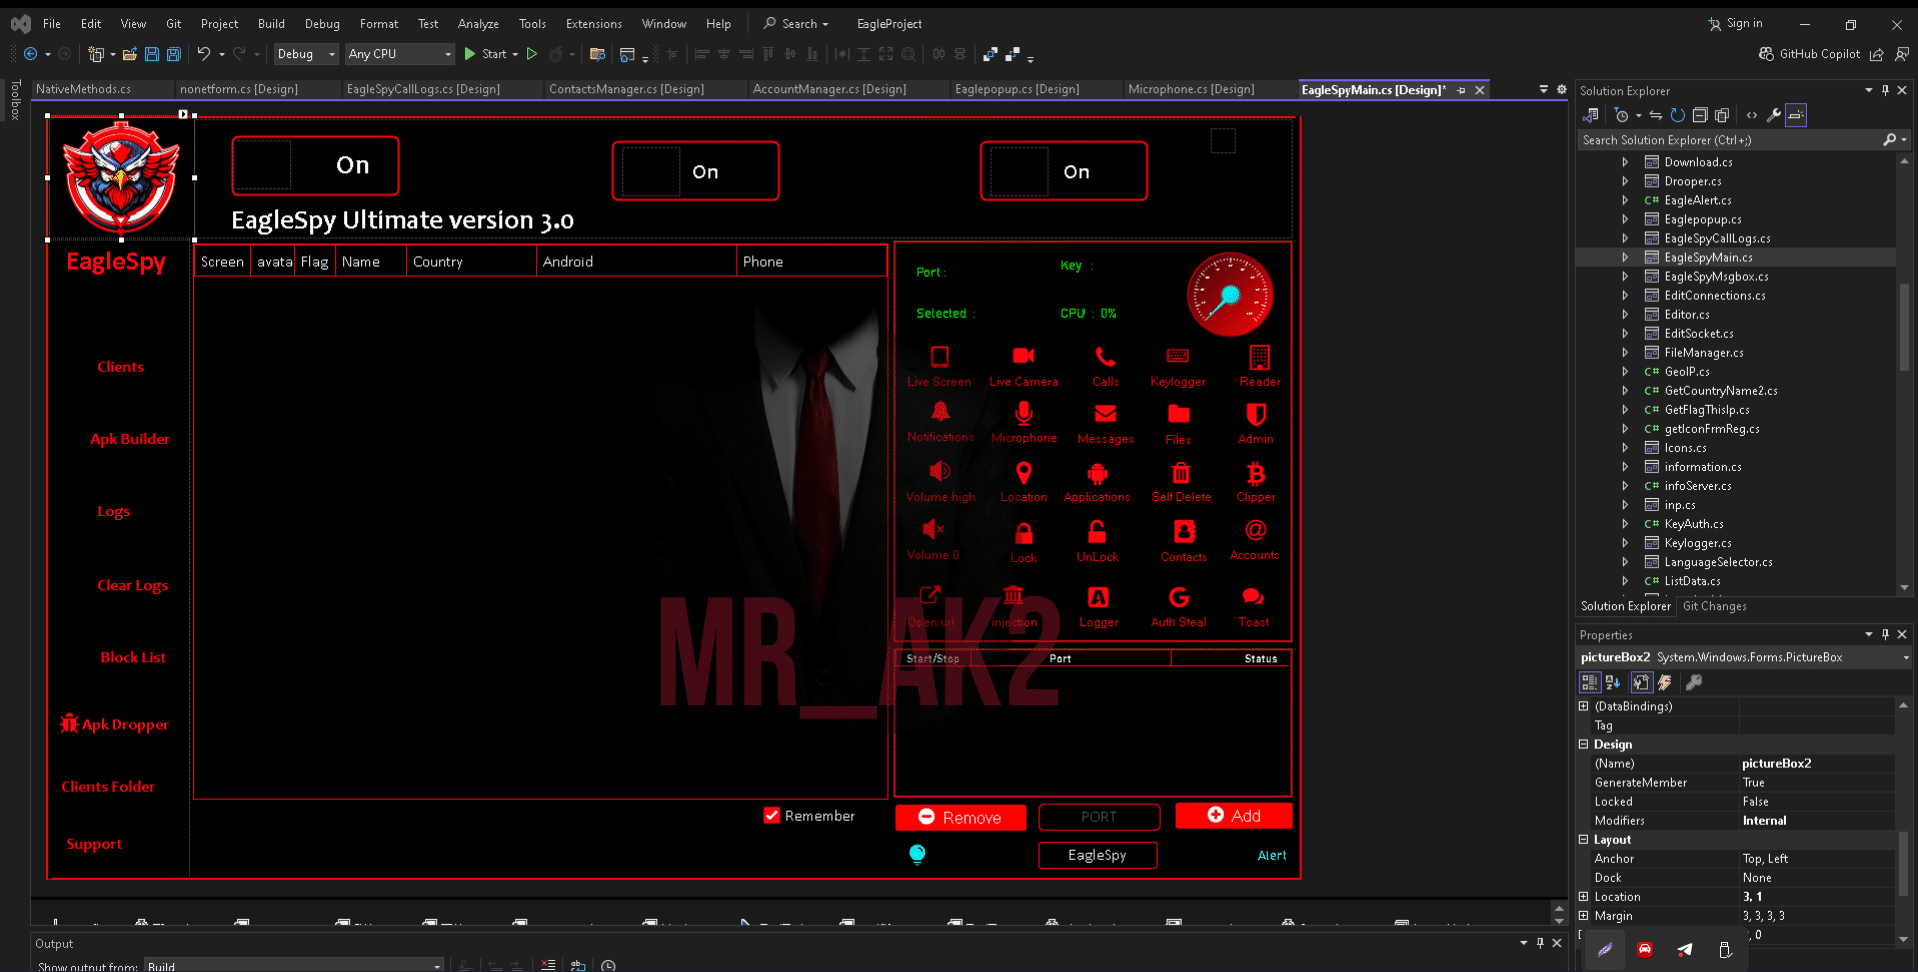
Task: Click the GitHub Copilot icon
Action: 1767,54
